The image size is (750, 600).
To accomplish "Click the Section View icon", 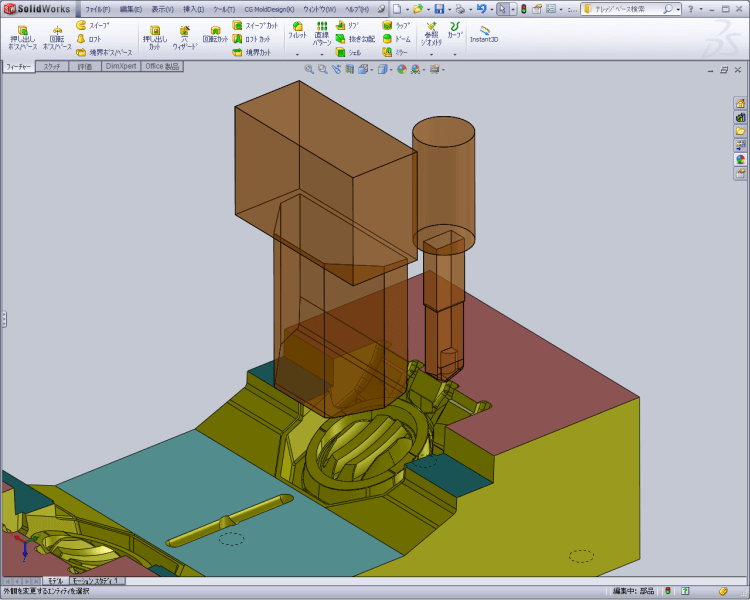I will (x=350, y=69).
